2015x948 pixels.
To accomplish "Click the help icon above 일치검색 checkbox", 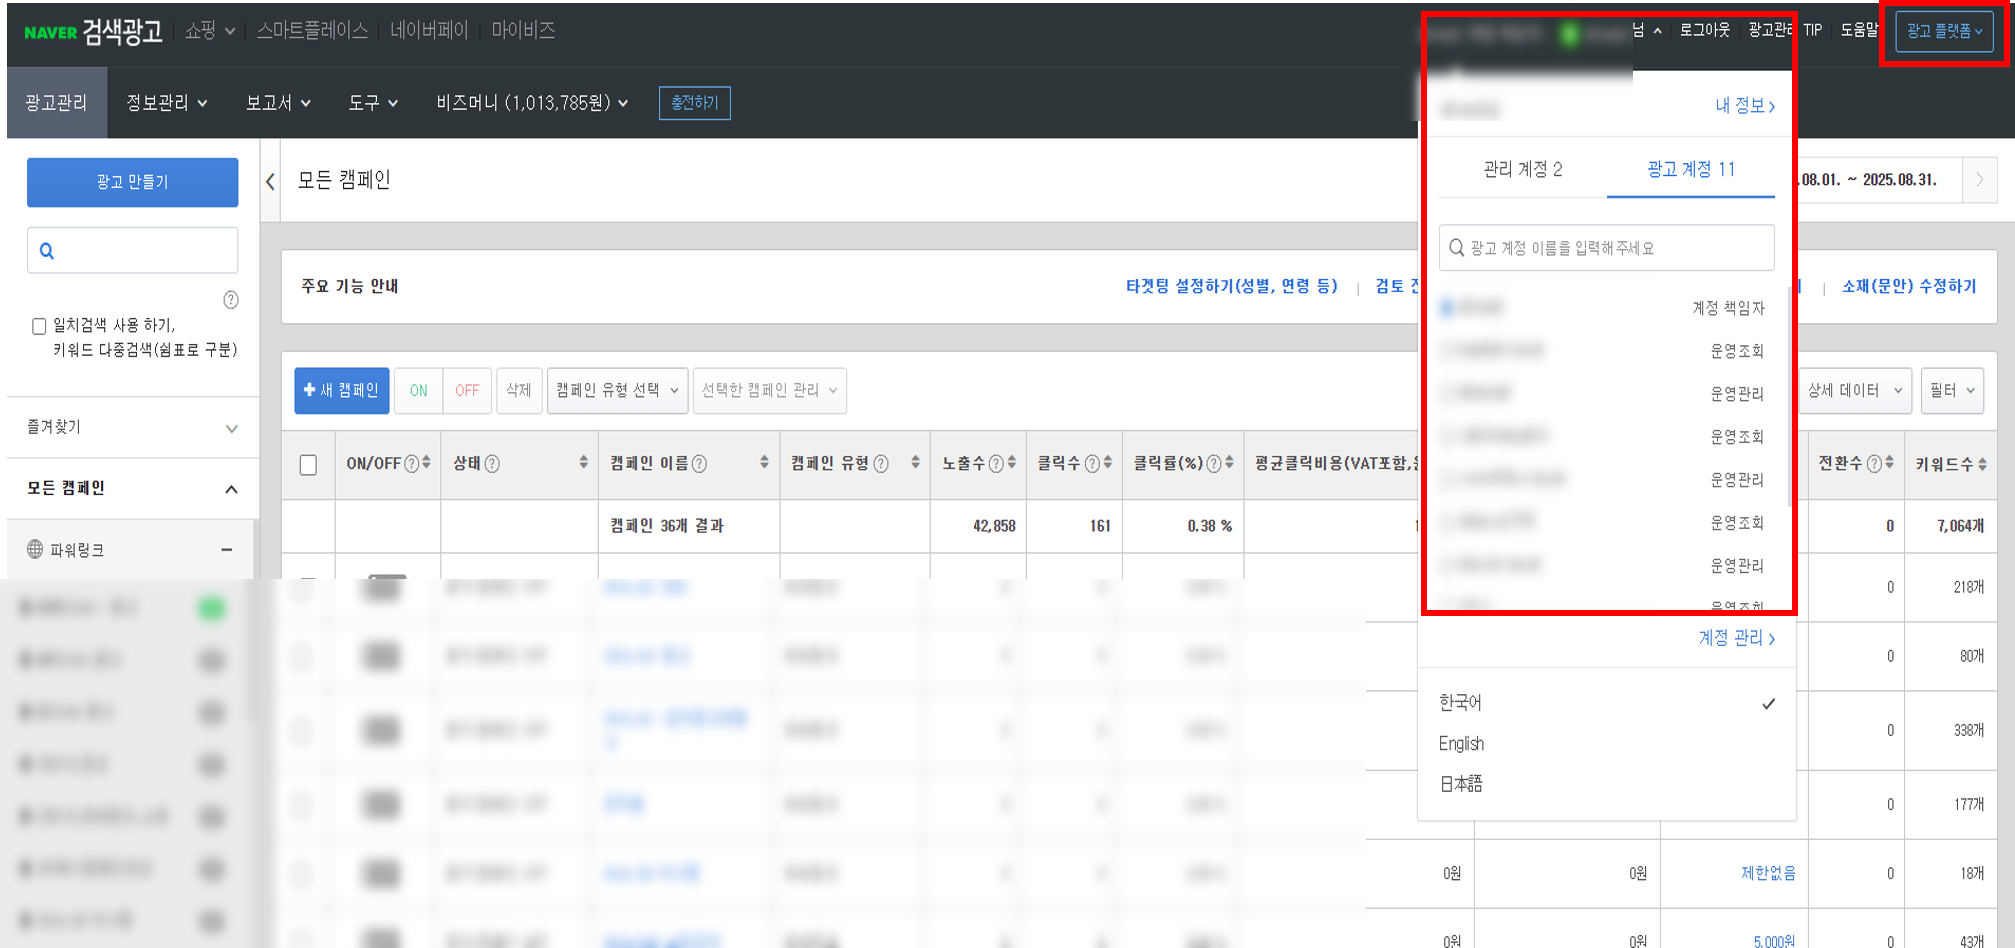I will click(231, 300).
